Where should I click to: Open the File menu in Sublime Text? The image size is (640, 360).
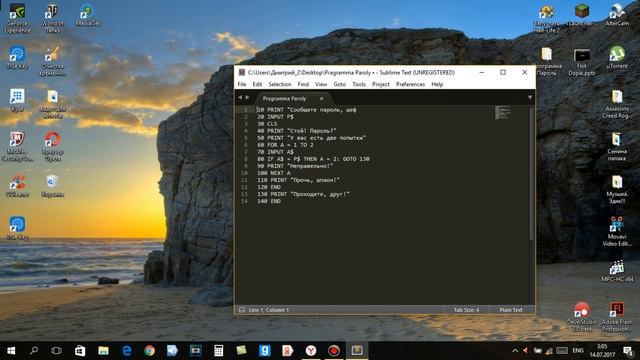[242, 84]
